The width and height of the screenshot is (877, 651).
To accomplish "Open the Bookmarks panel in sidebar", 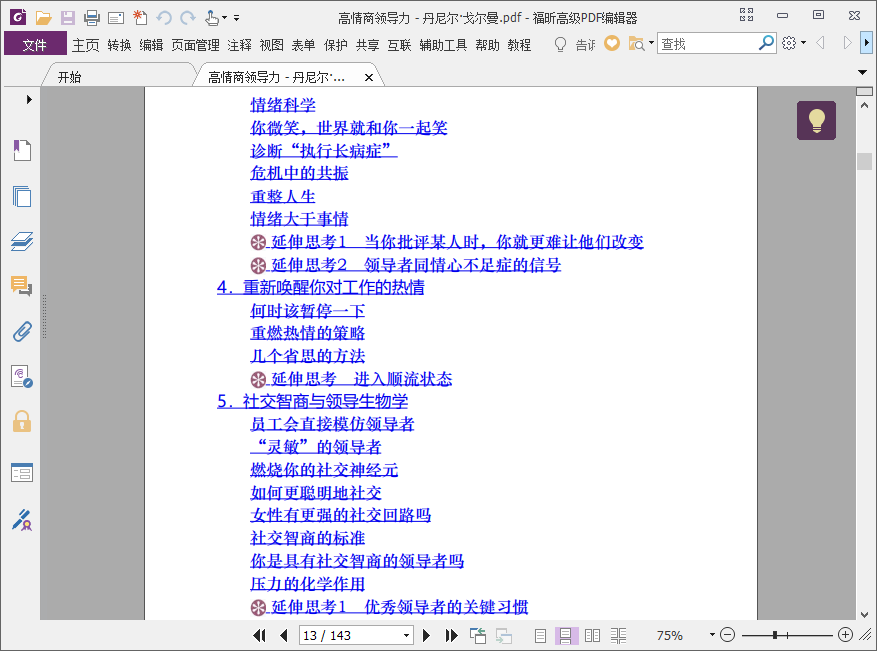I will pyautogui.click(x=22, y=150).
